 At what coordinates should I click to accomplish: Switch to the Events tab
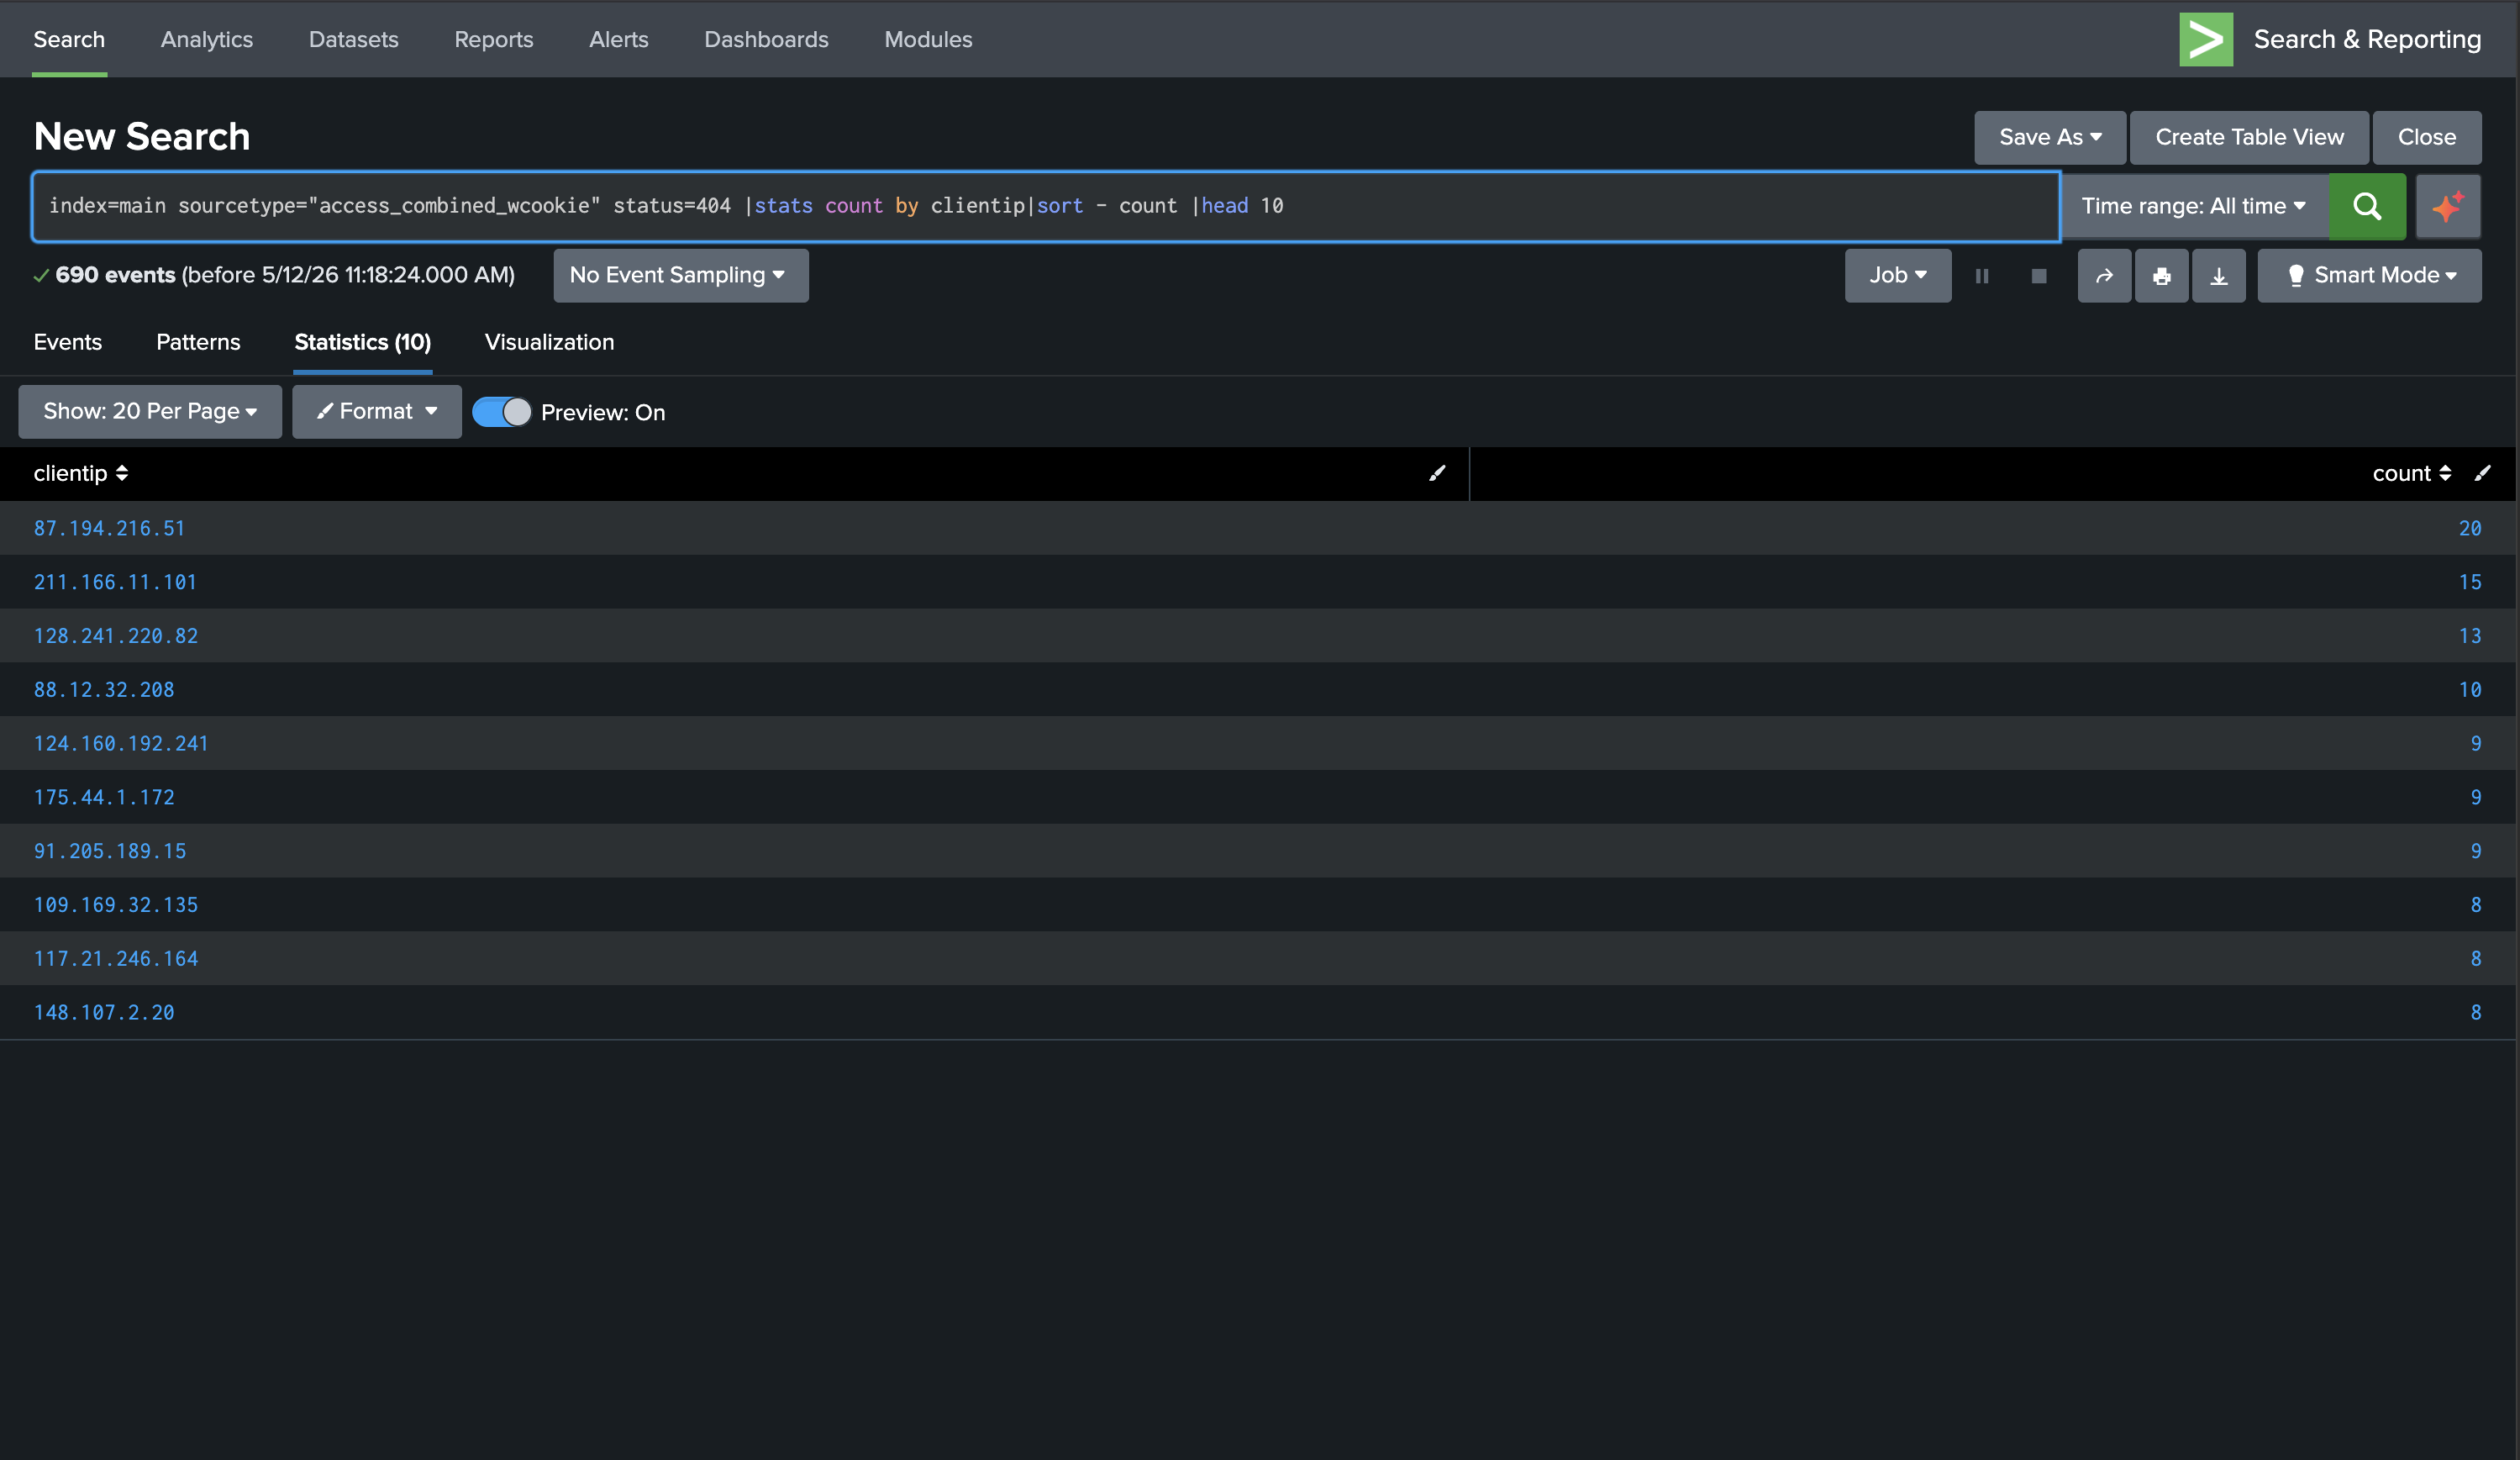[x=67, y=342]
